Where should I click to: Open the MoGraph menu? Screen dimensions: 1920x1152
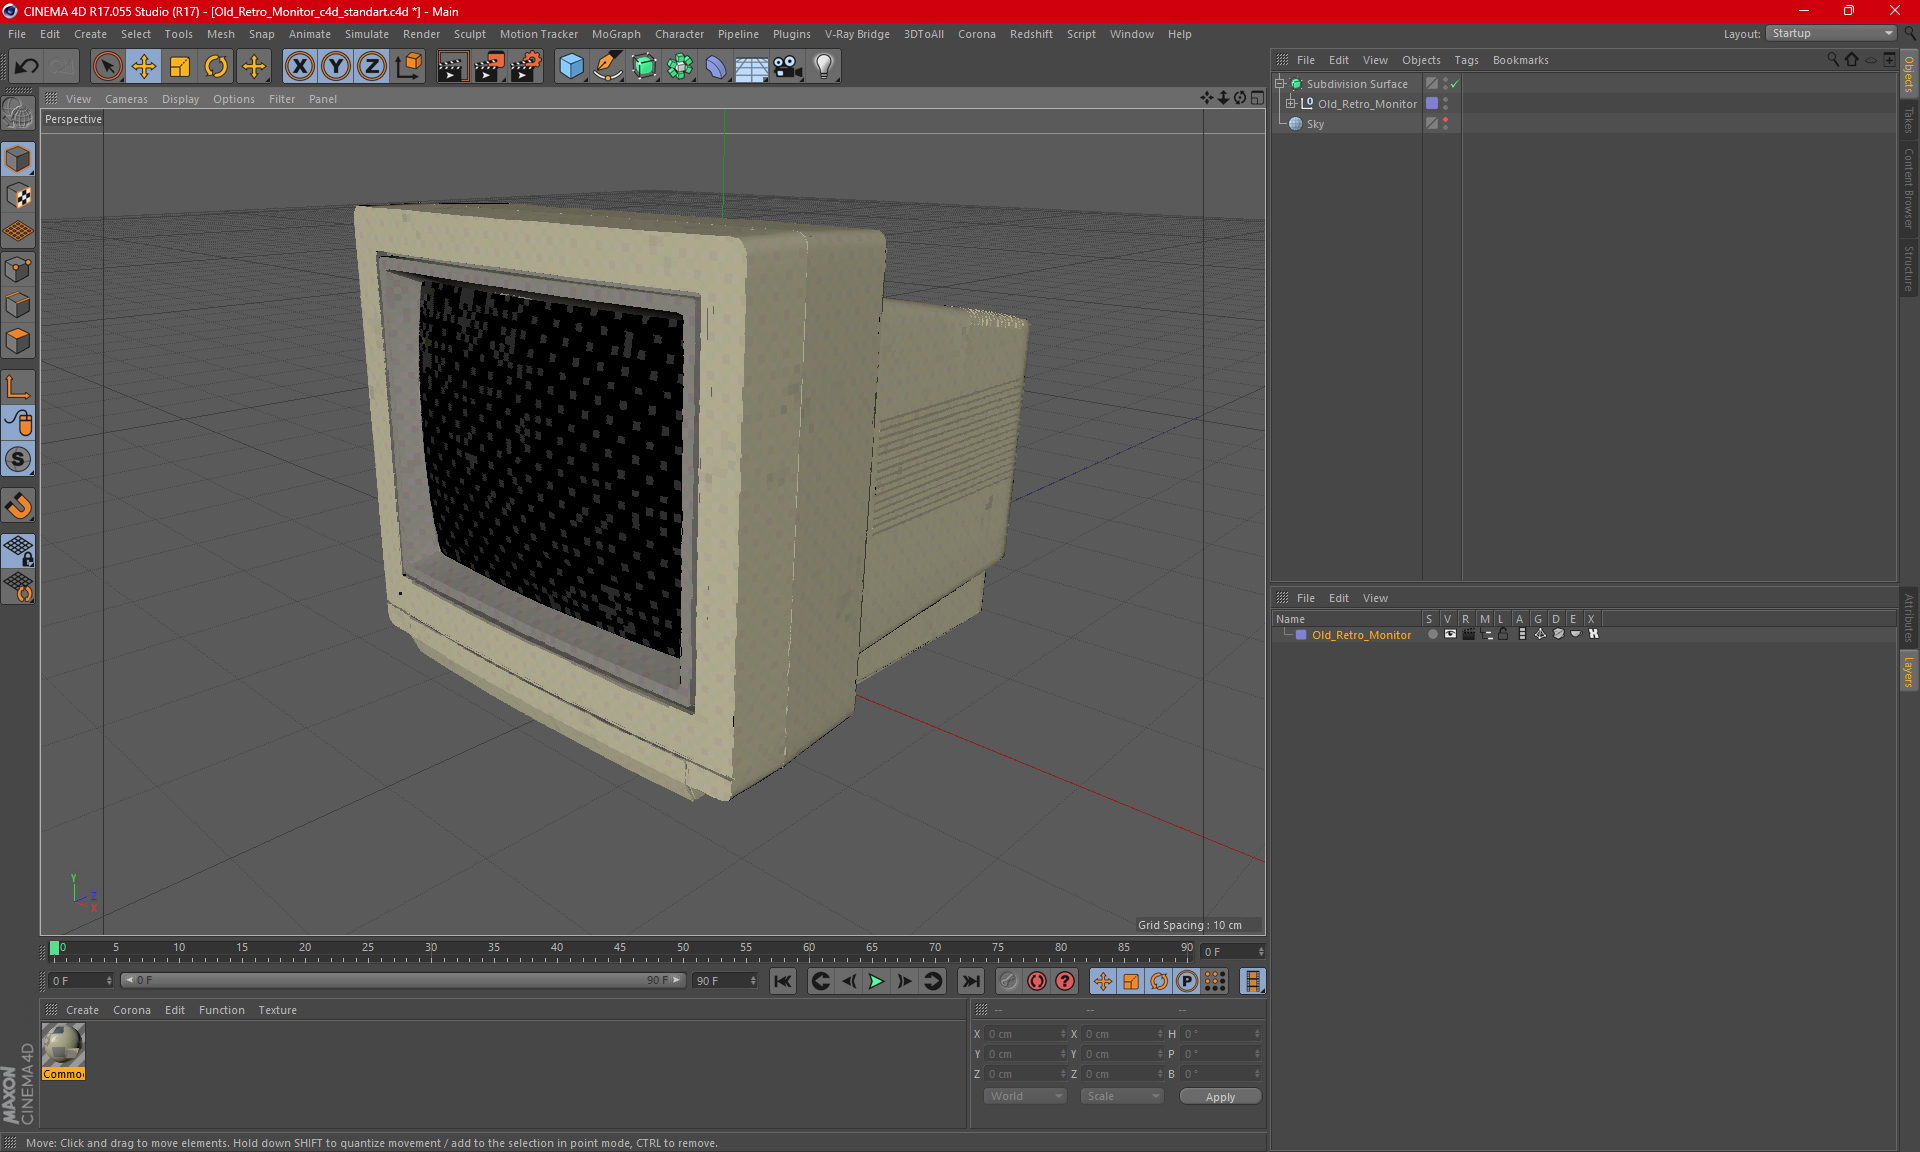(616, 34)
